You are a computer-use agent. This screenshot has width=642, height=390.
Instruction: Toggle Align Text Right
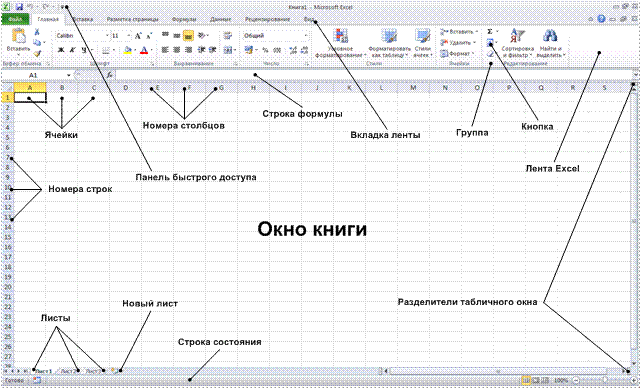tap(188, 50)
